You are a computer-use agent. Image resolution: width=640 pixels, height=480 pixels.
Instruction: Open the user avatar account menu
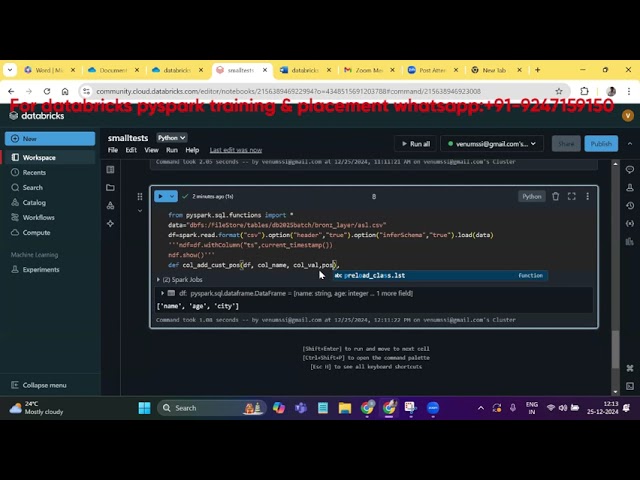pos(628,116)
